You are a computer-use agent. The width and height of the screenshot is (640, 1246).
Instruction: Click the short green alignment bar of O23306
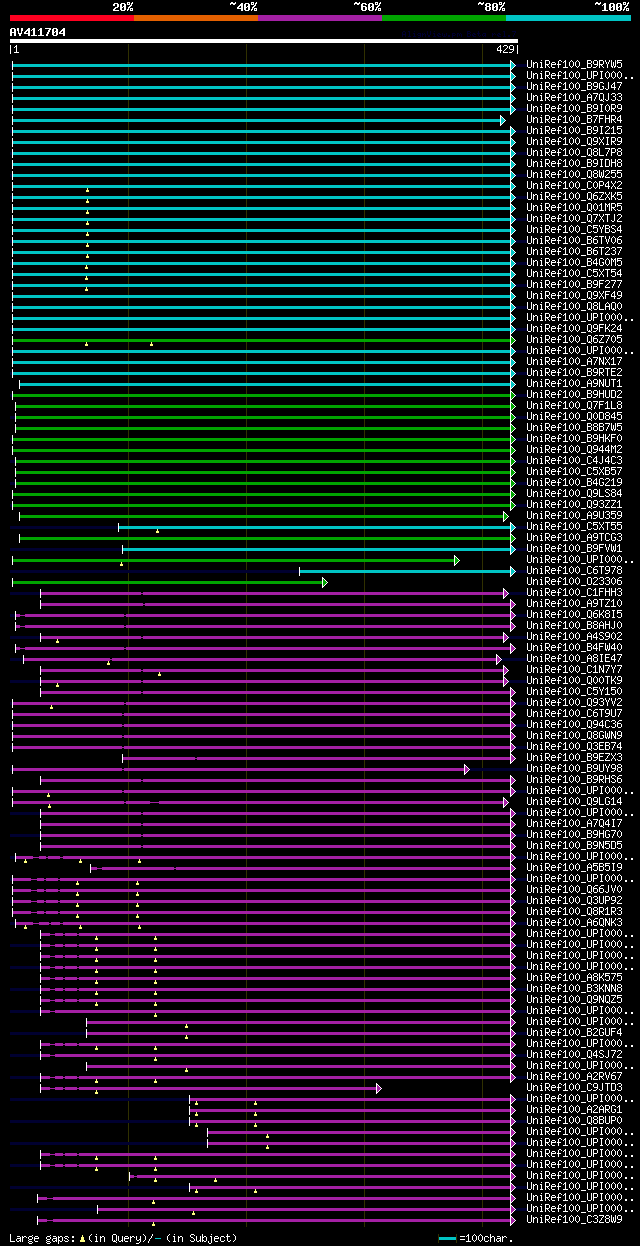click(x=170, y=582)
